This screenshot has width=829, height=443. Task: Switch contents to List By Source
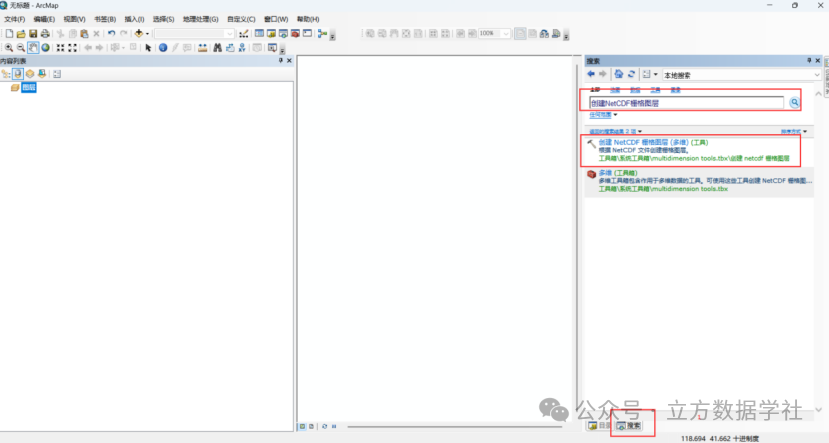click(x=18, y=74)
